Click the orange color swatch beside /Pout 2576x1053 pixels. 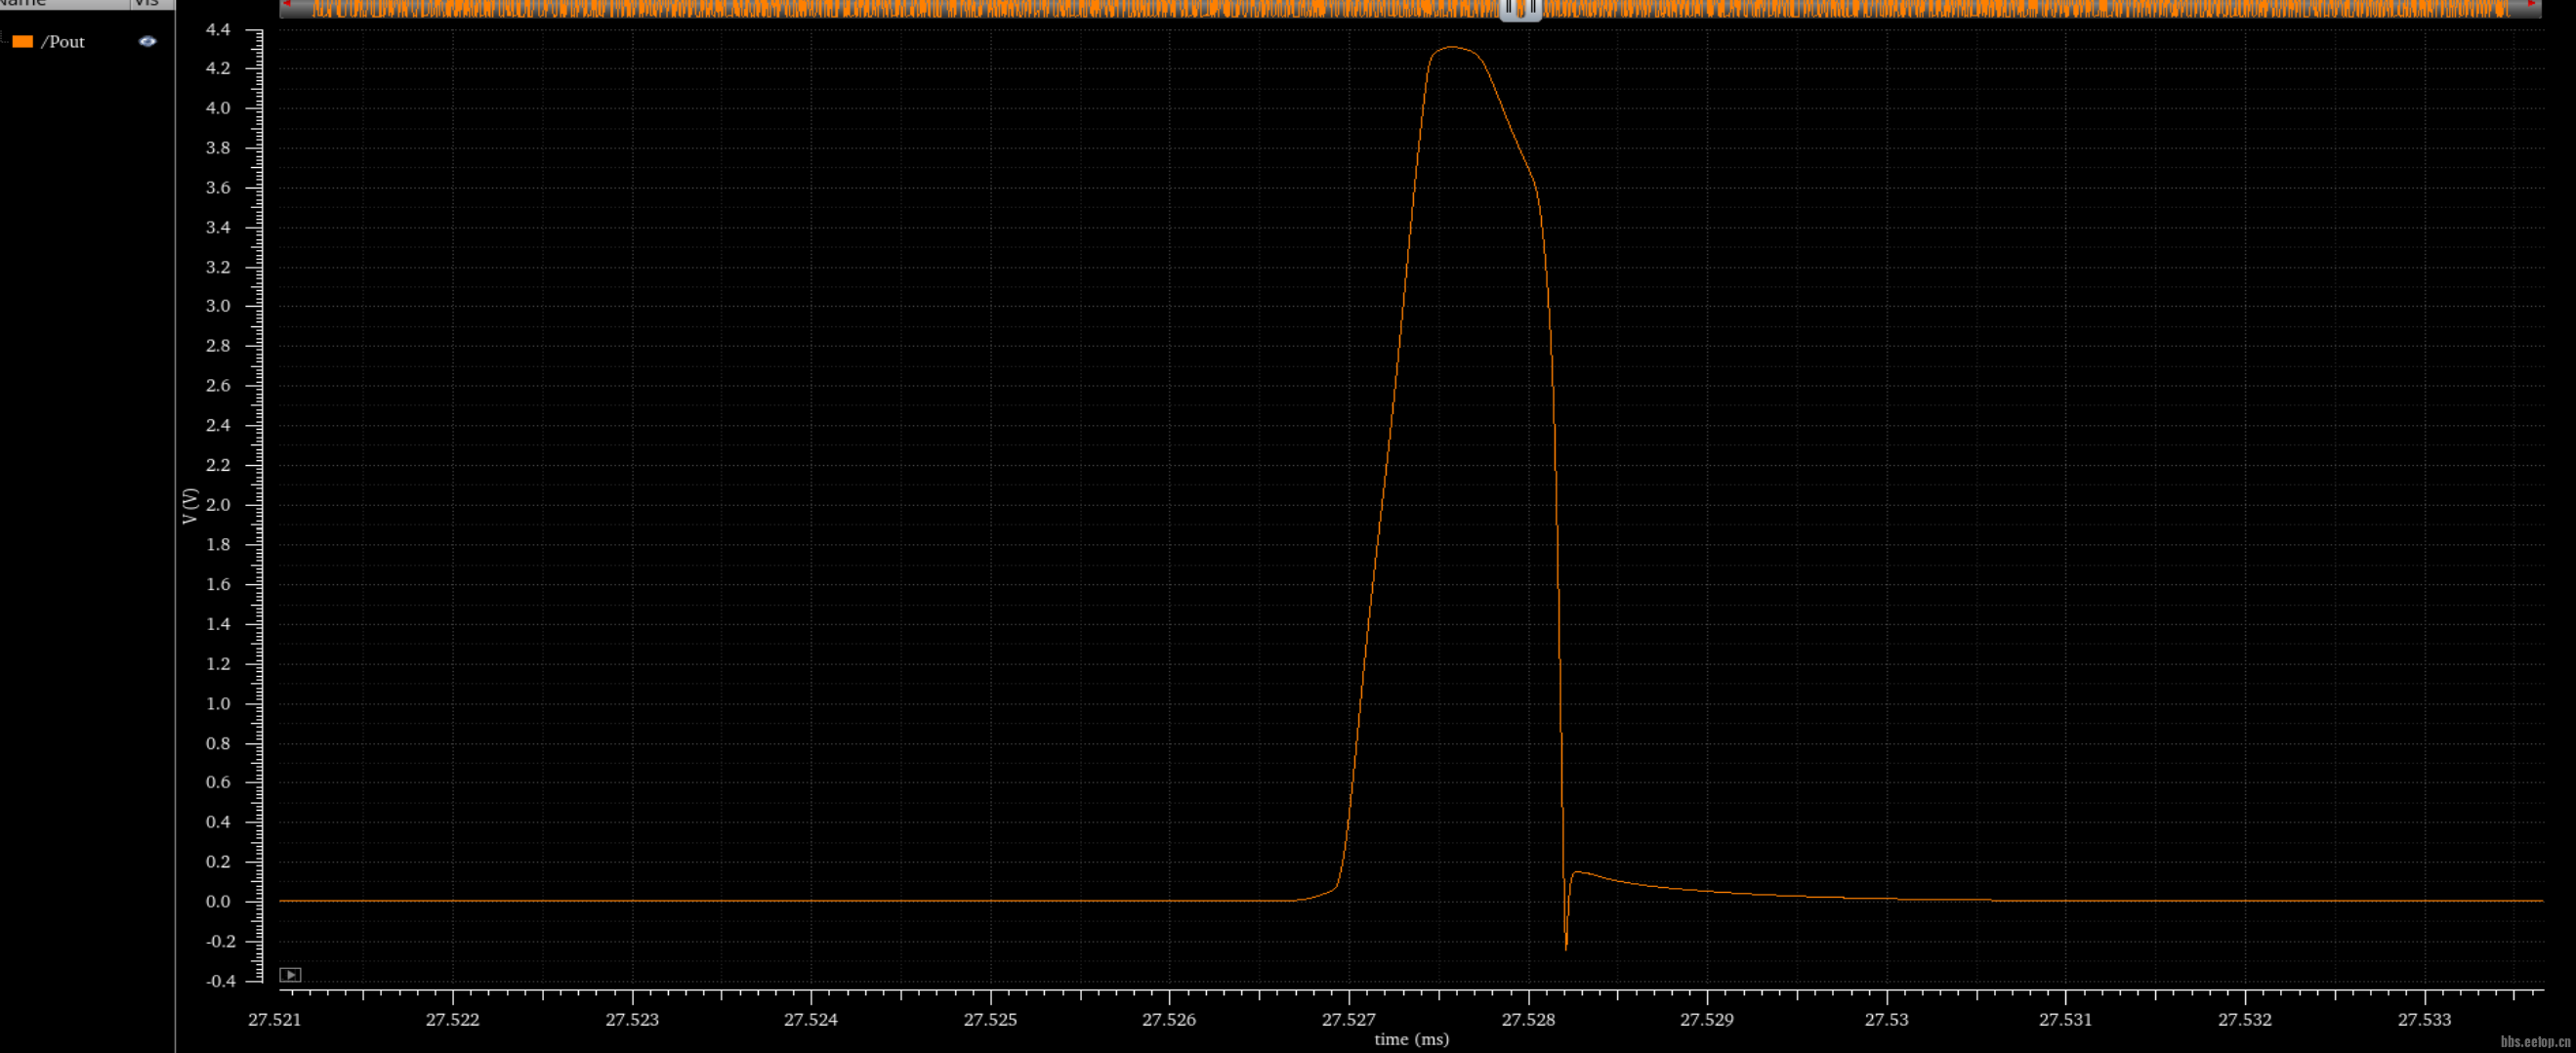23,41
